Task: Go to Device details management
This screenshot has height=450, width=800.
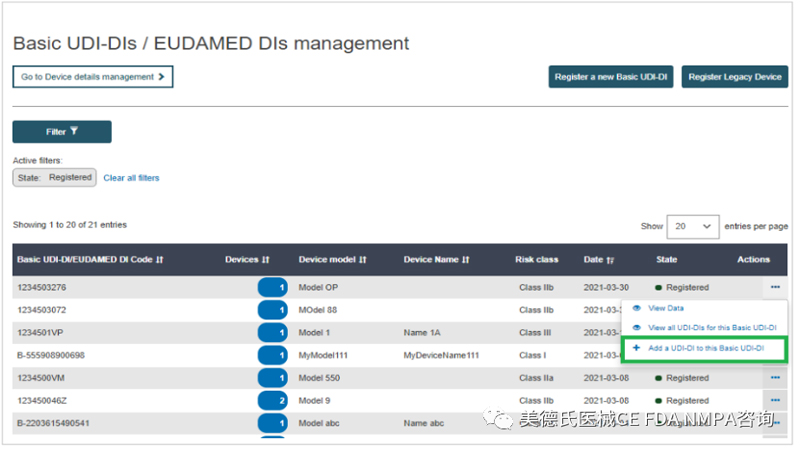Action: 92,77
